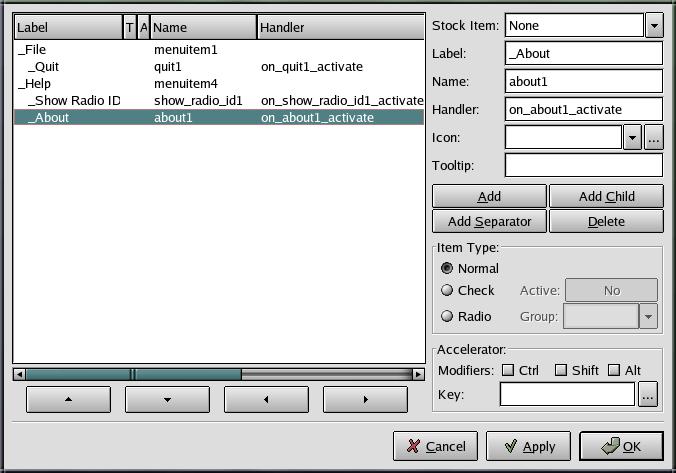The width and height of the screenshot is (676, 473).
Task: Expand the Stock Item dropdown
Action: coord(654,25)
